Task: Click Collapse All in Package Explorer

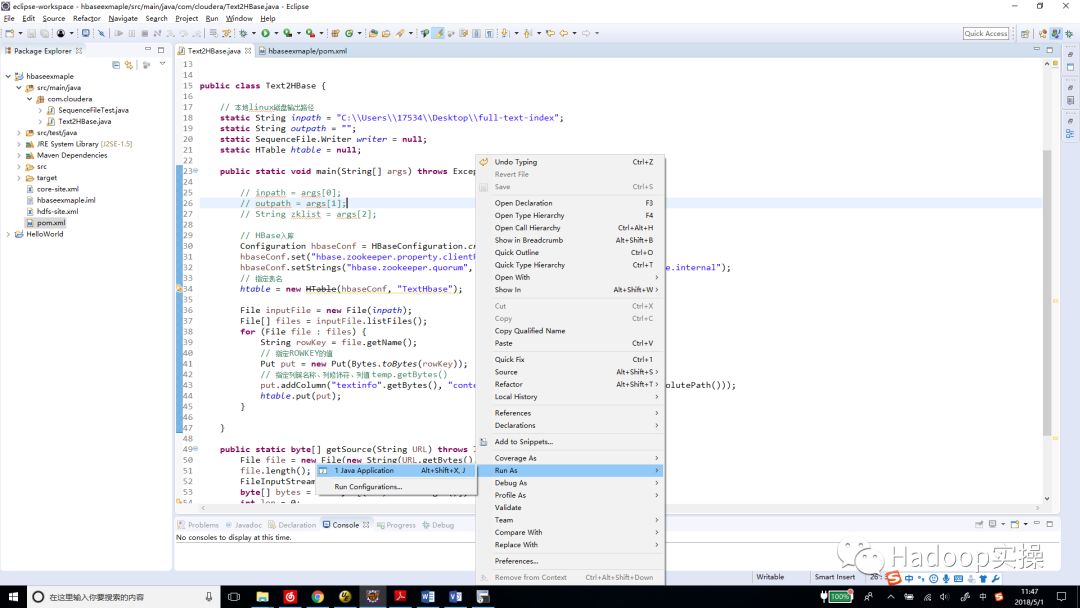Action: [116, 65]
